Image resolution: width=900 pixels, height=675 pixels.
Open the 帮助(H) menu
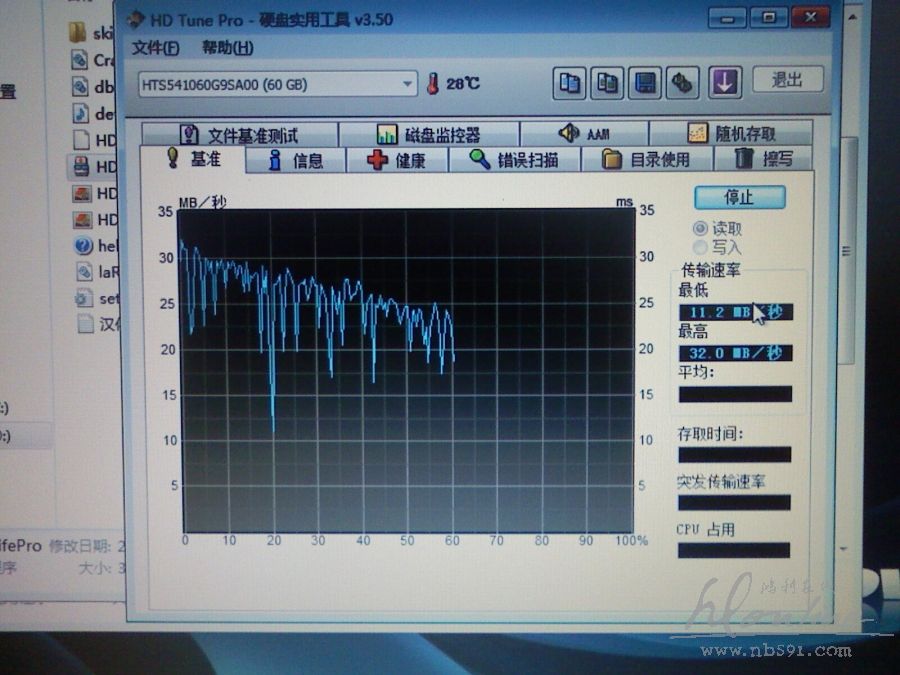(227, 48)
